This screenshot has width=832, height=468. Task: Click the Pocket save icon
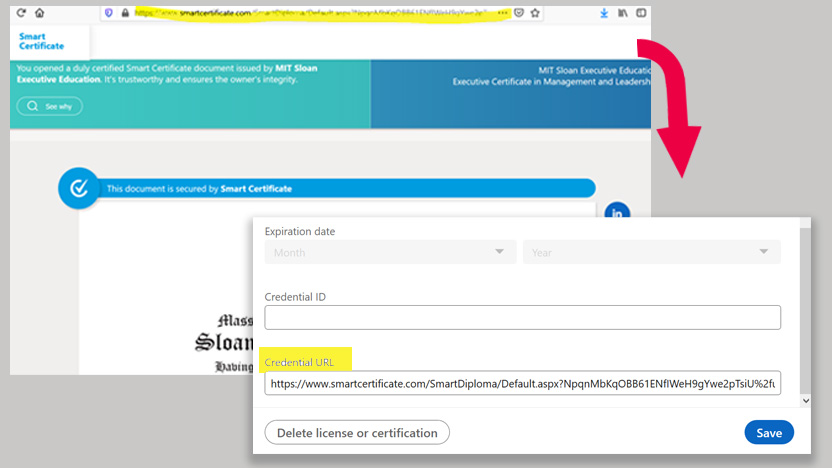click(519, 13)
